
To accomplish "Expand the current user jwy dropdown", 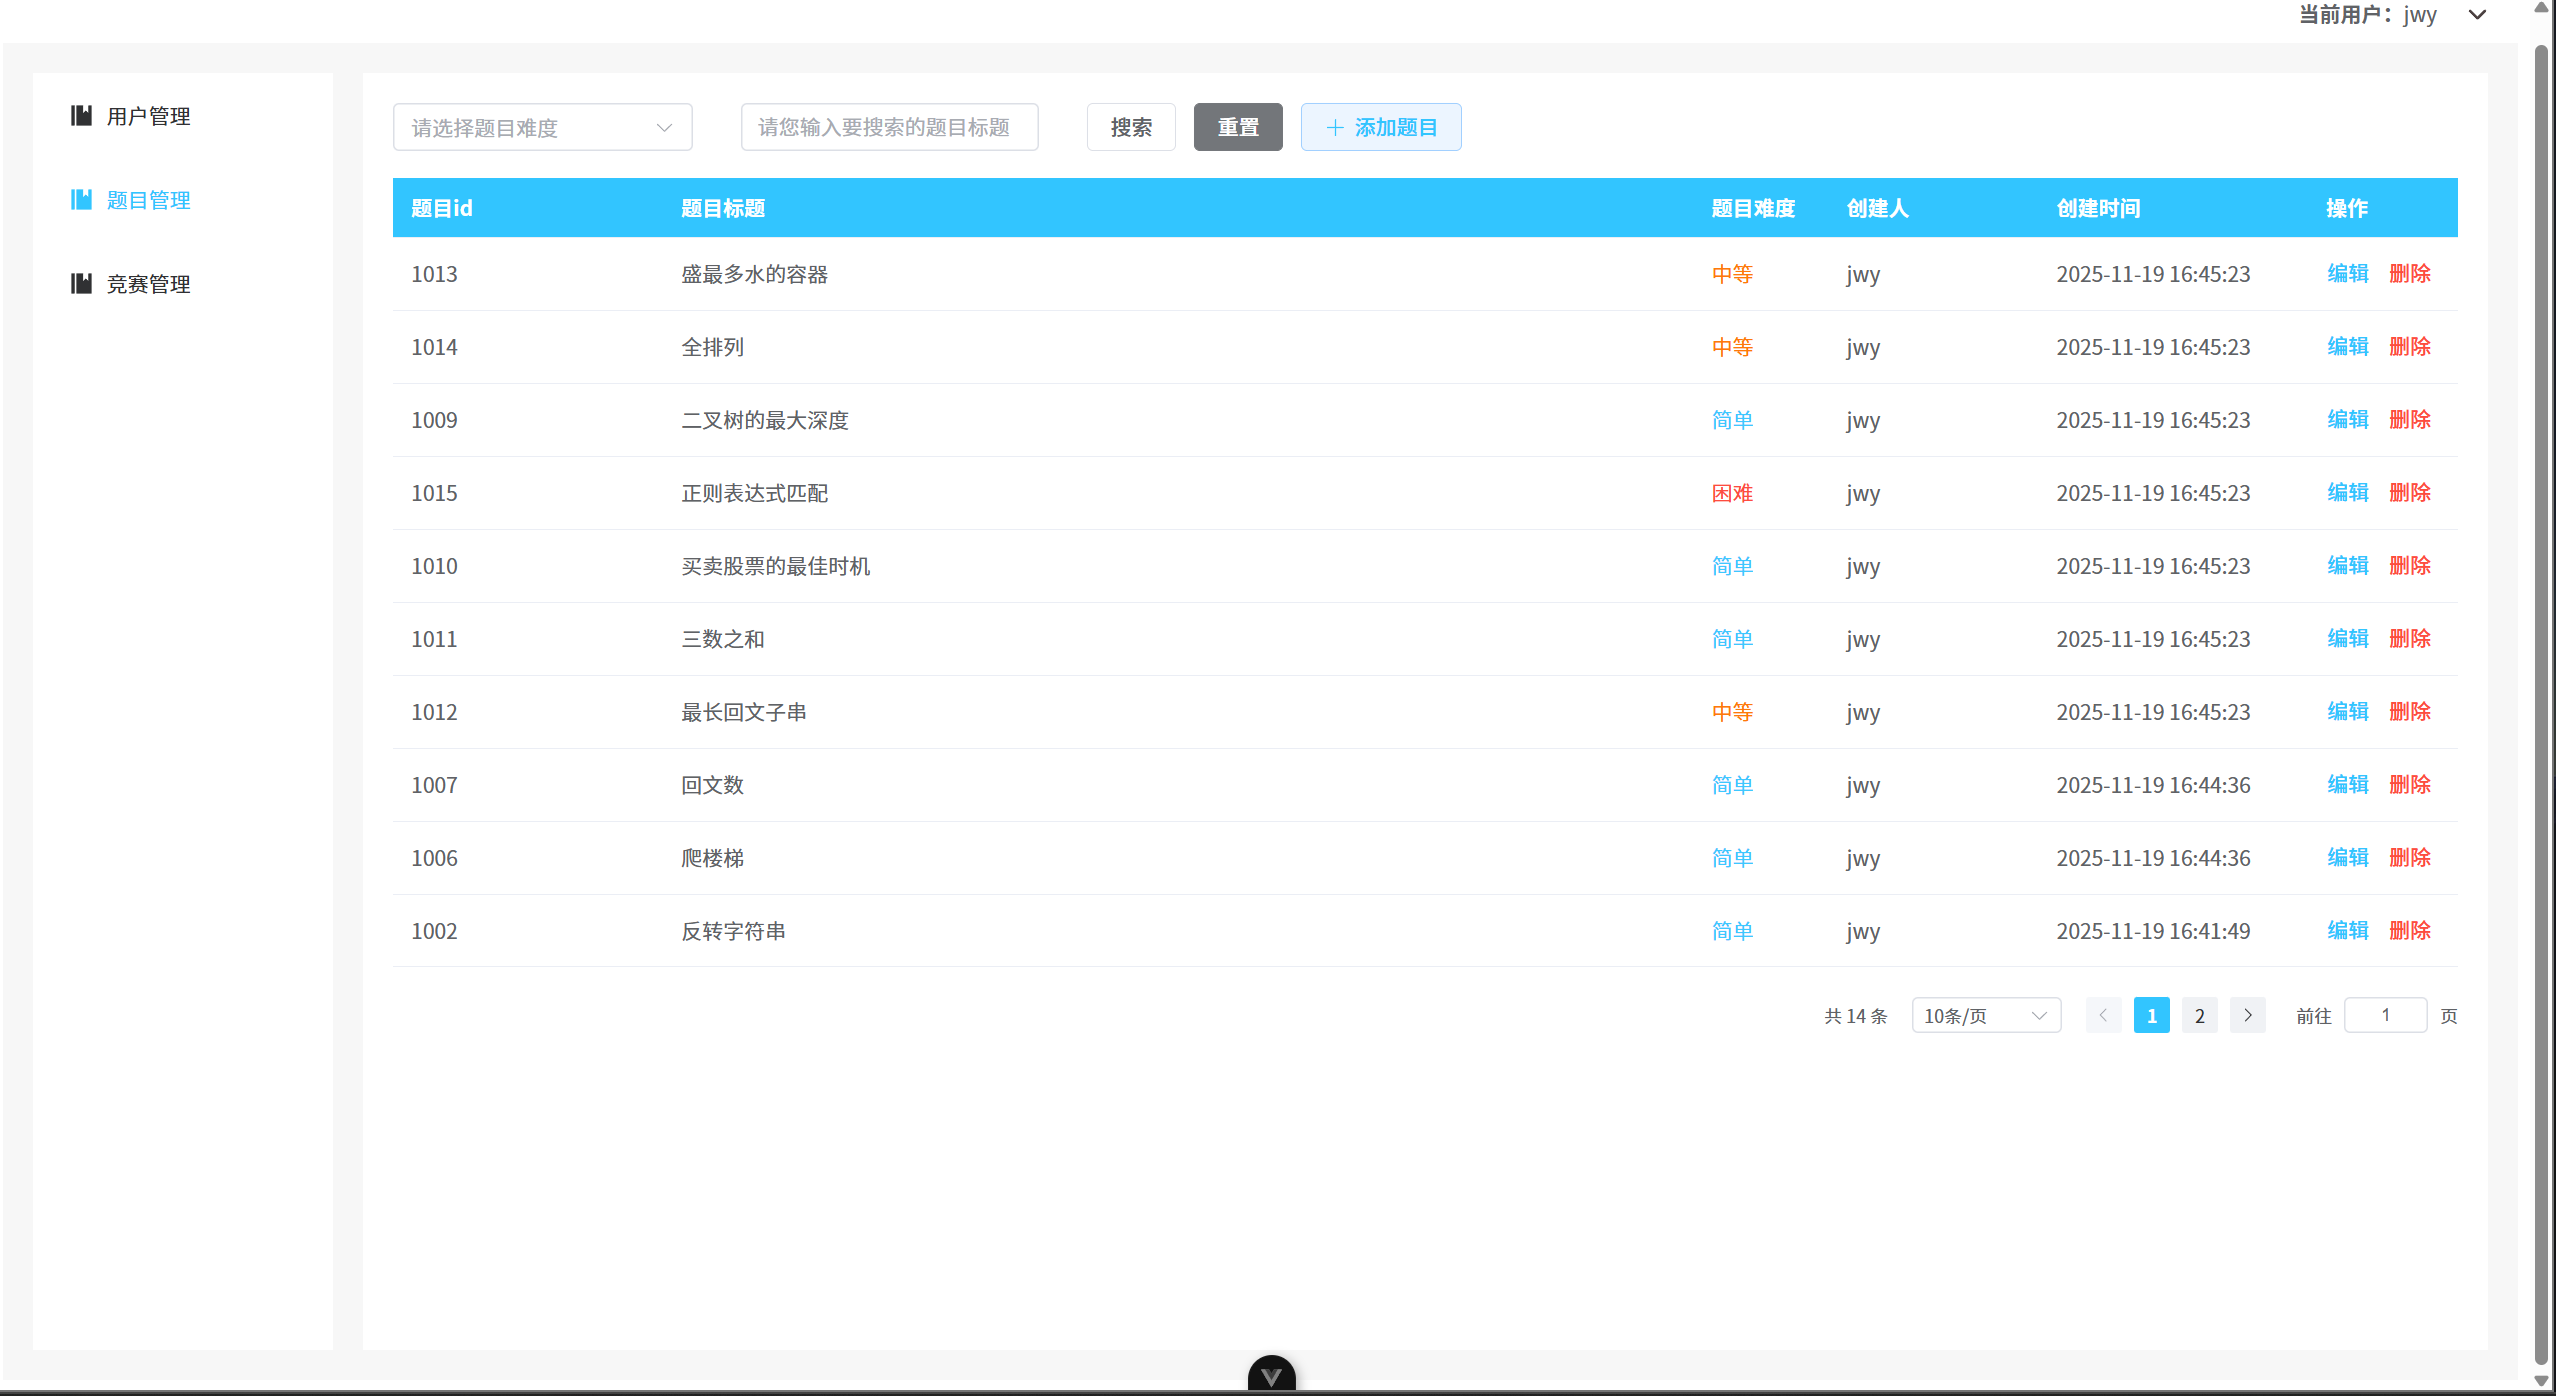I will point(2477,15).
